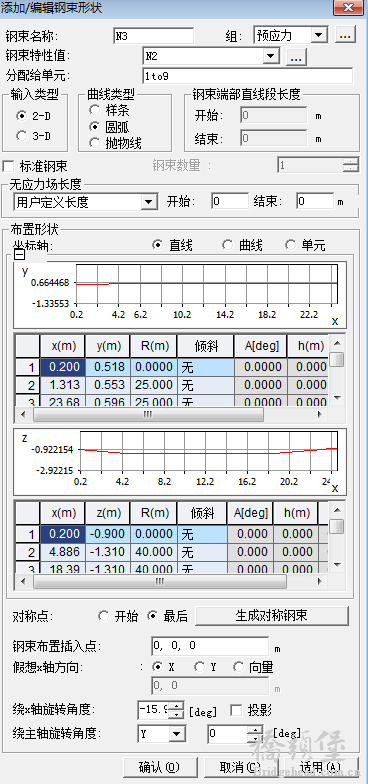
Task: Increase 绕主轴旋转角度 with up spinner
Action: pos(255,730)
